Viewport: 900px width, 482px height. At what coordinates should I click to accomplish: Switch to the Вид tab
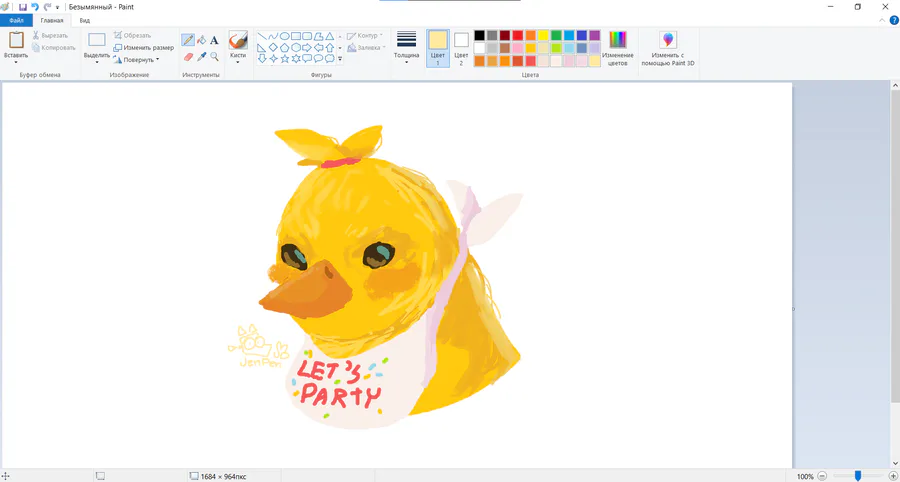point(84,21)
